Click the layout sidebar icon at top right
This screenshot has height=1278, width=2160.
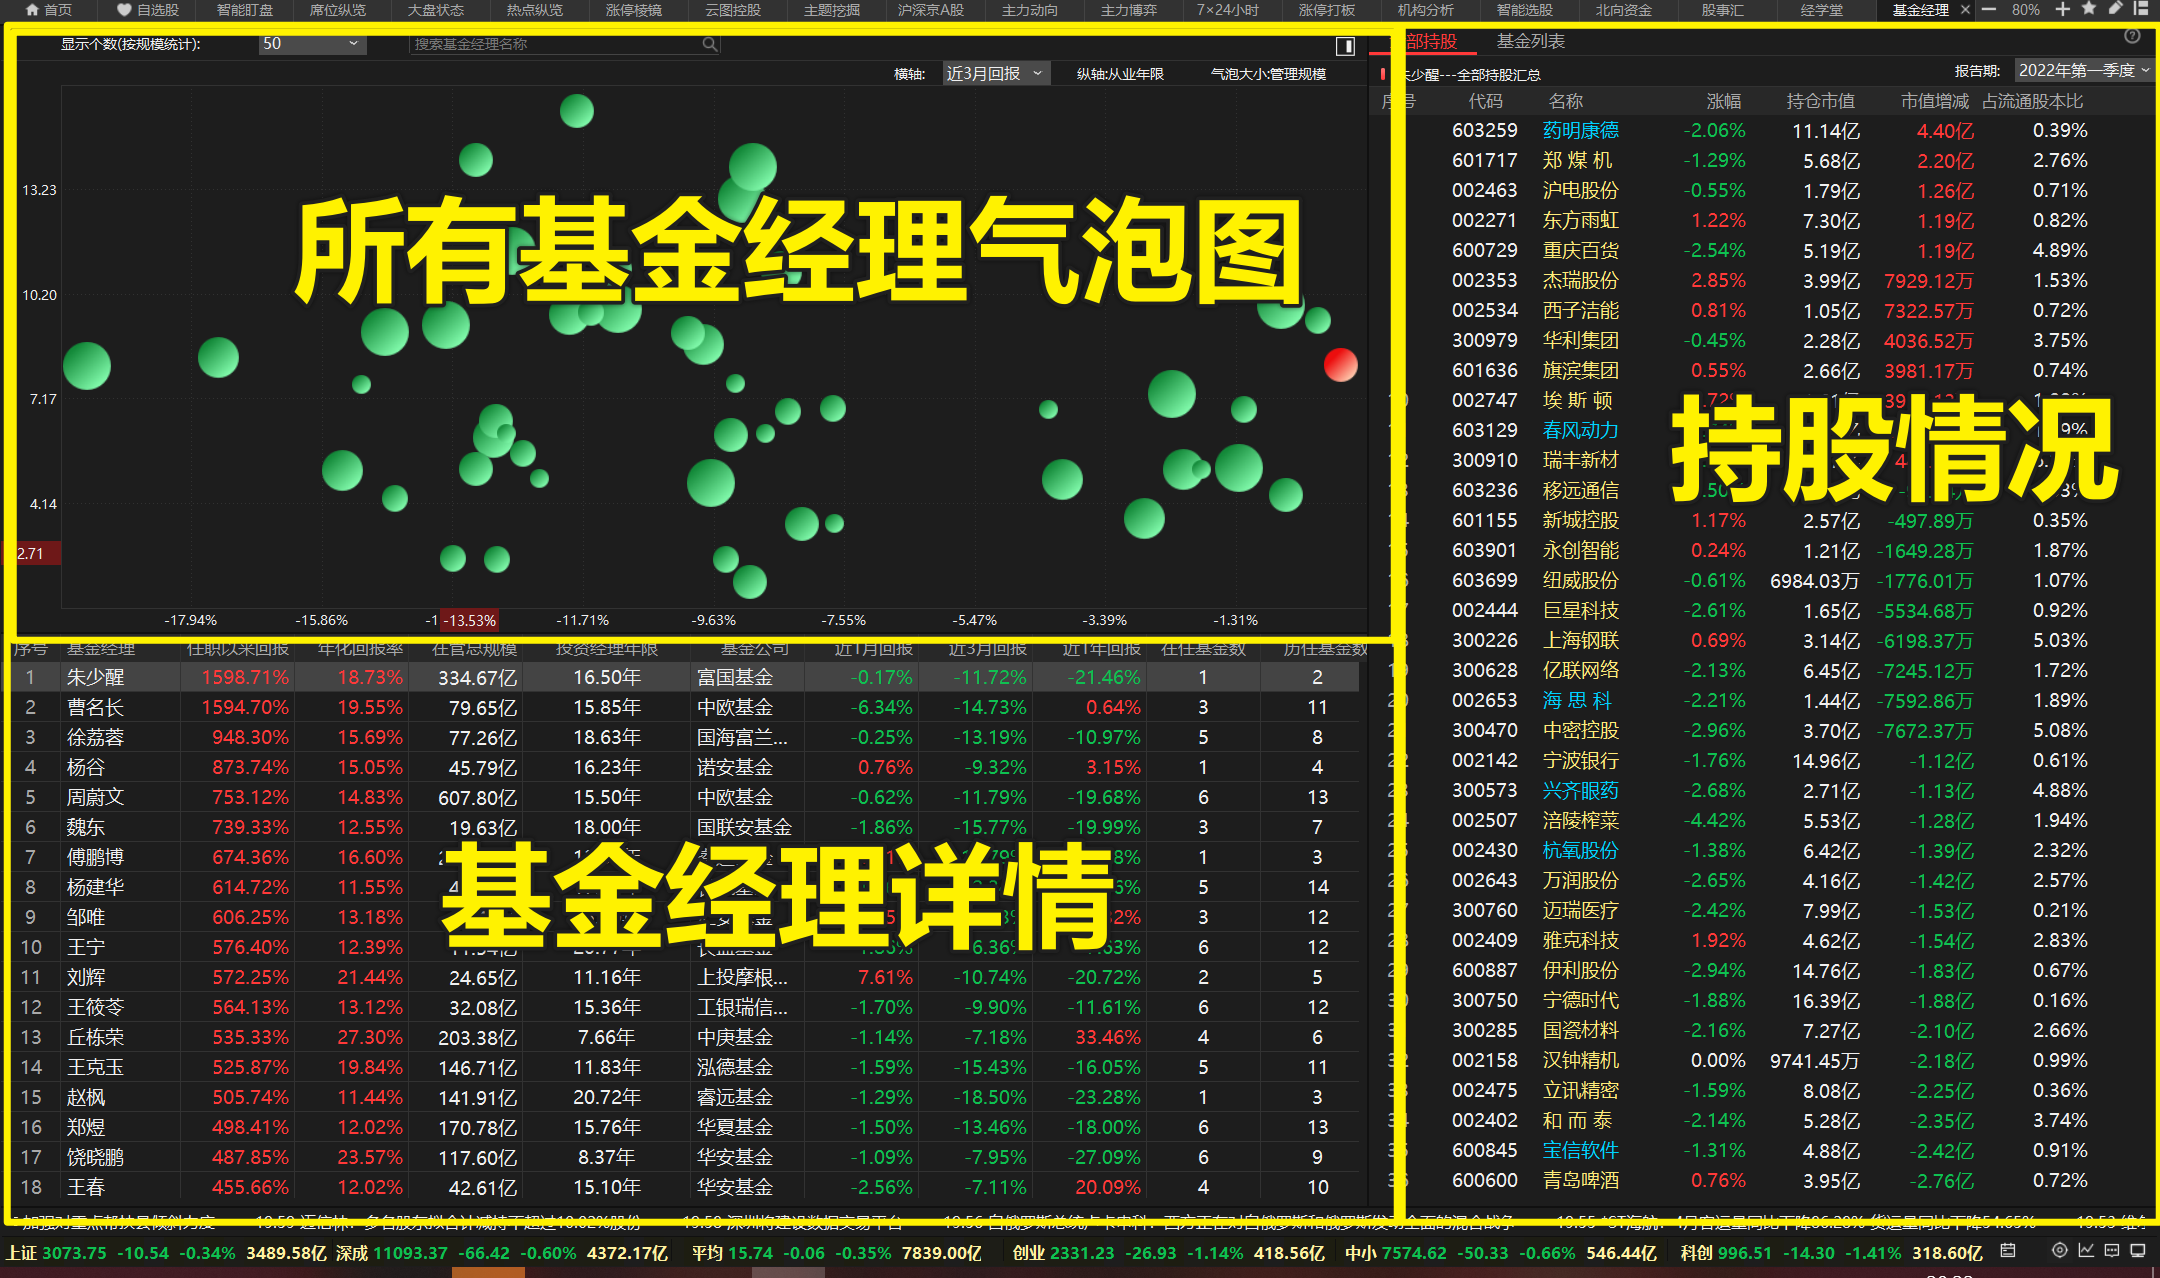pyautogui.click(x=2141, y=8)
